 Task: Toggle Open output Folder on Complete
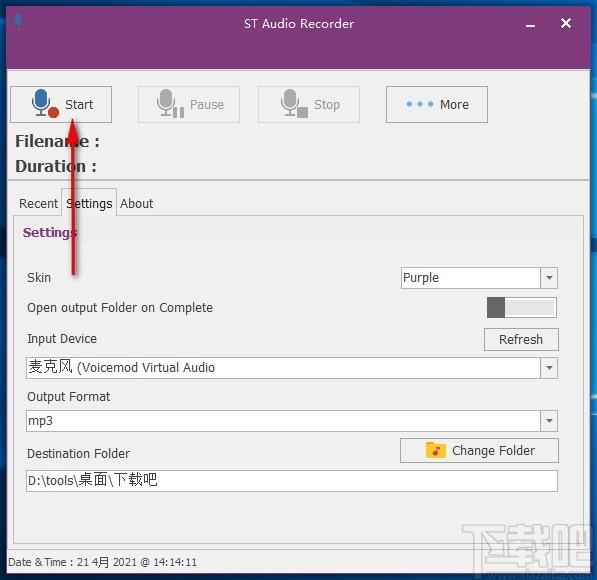521,307
